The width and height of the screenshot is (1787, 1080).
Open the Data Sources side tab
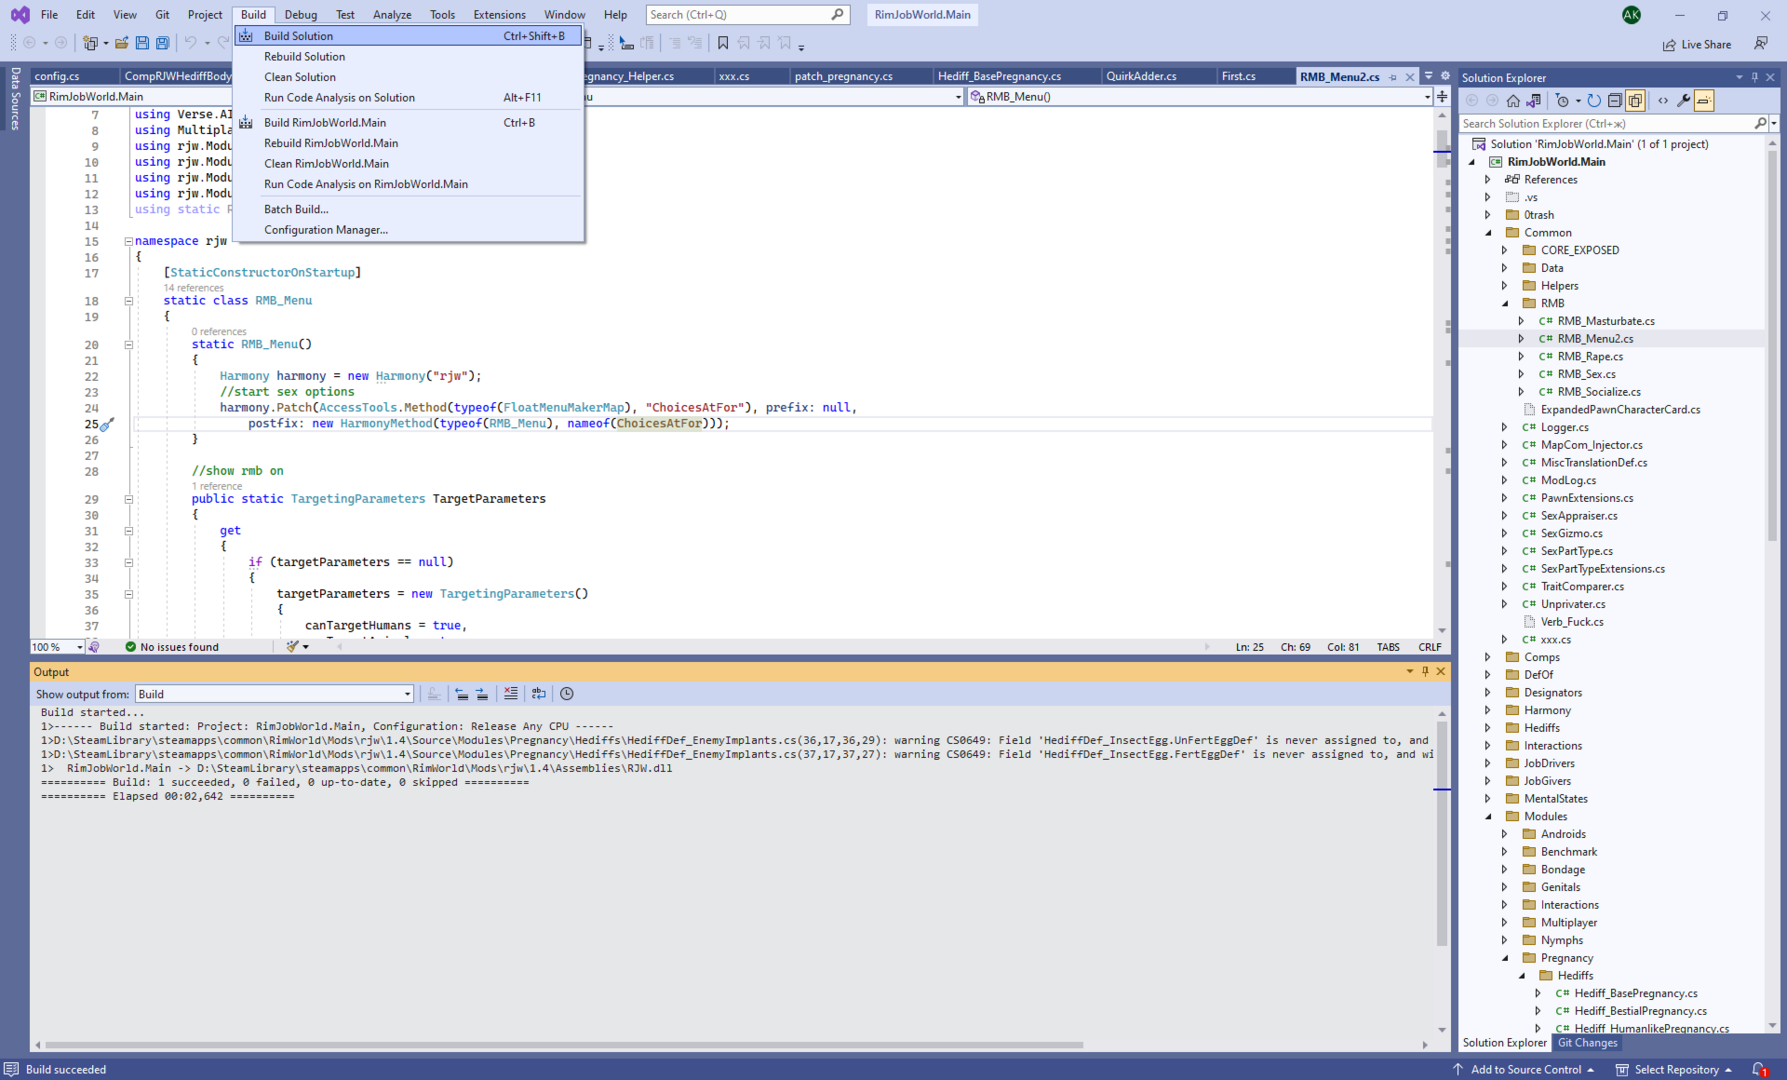(x=15, y=99)
